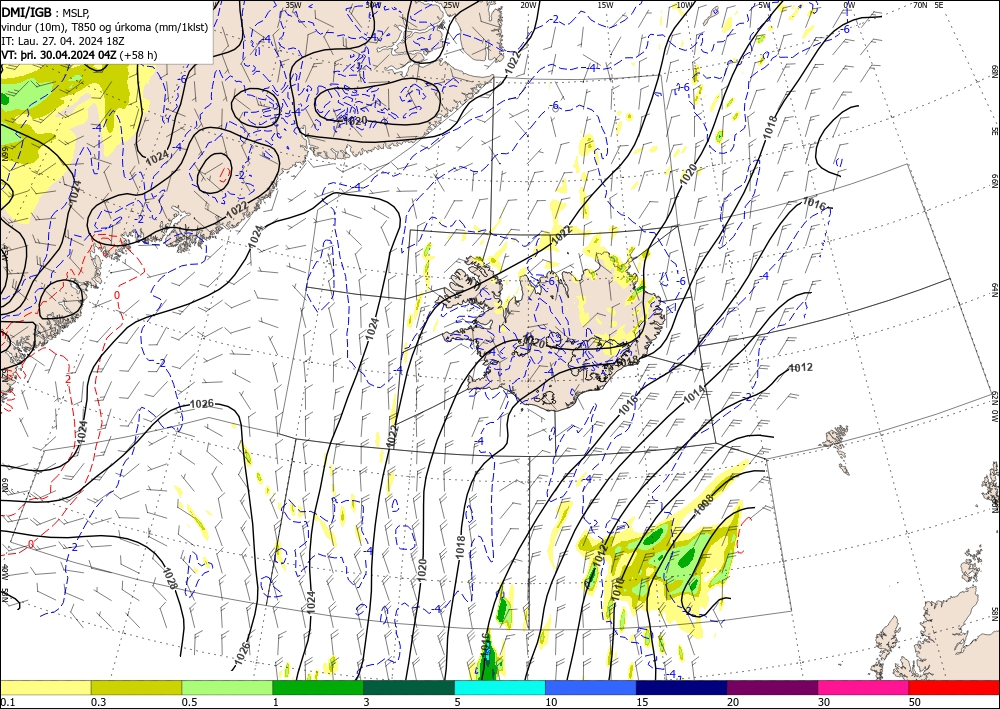The width and height of the screenshot is (1000, 709).
Task: Click the "IT: Lau. 27. 04. 2024 18Z" line
Action: click(62, 41)
